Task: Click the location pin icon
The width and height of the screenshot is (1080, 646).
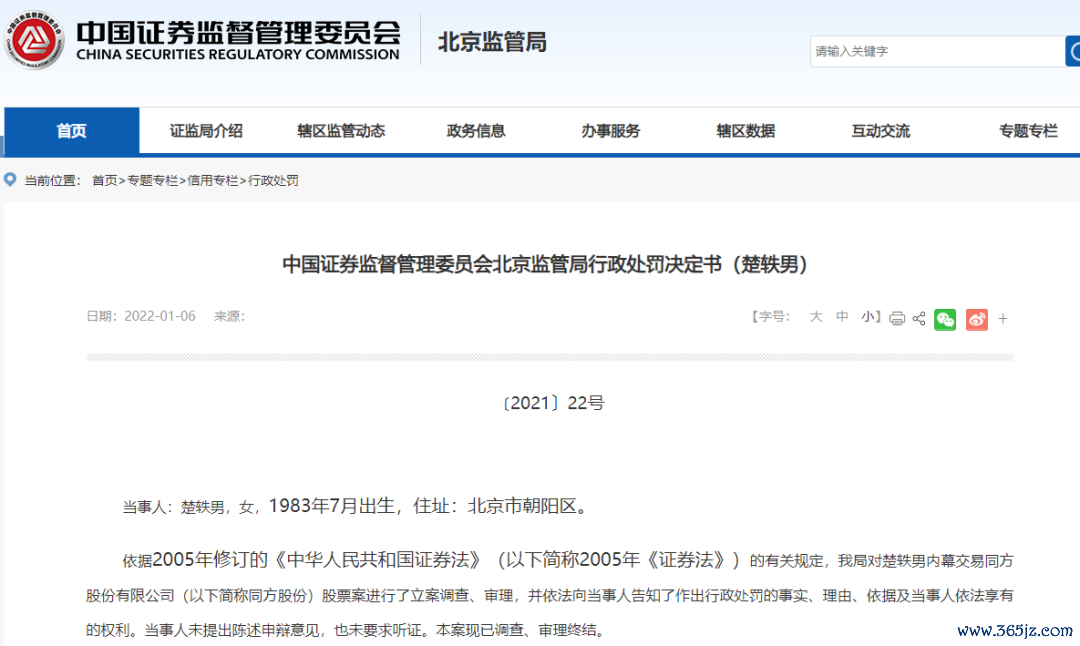Action: [10, 180]
